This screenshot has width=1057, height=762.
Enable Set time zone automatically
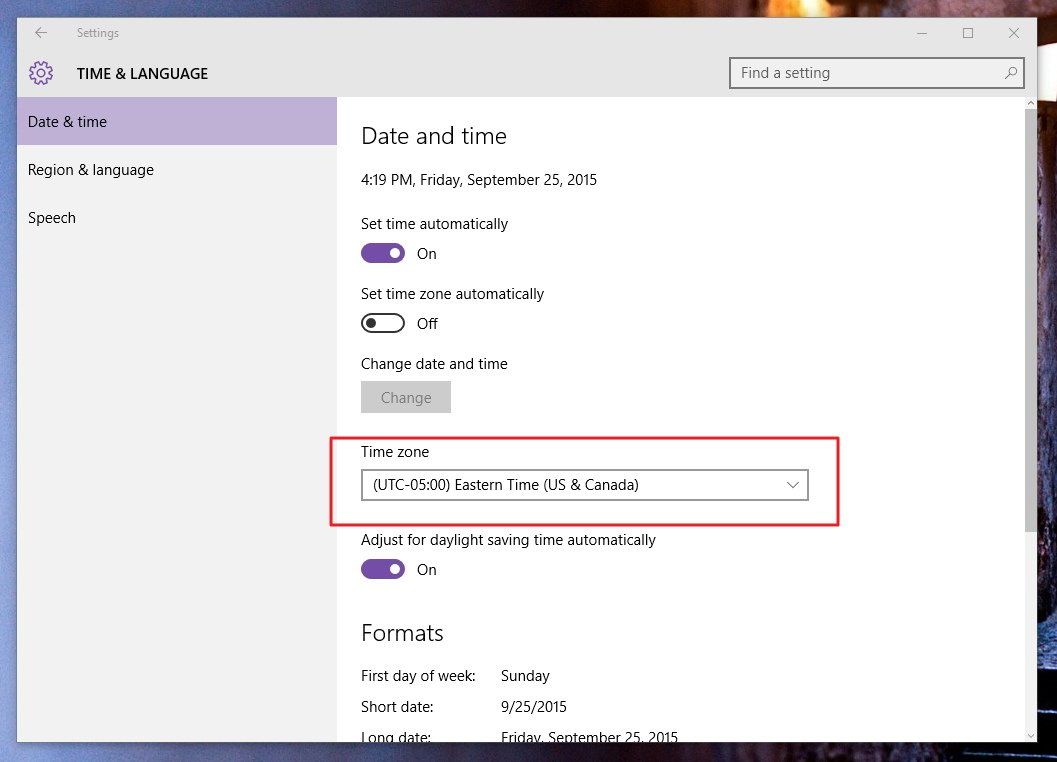pos(382,323)
